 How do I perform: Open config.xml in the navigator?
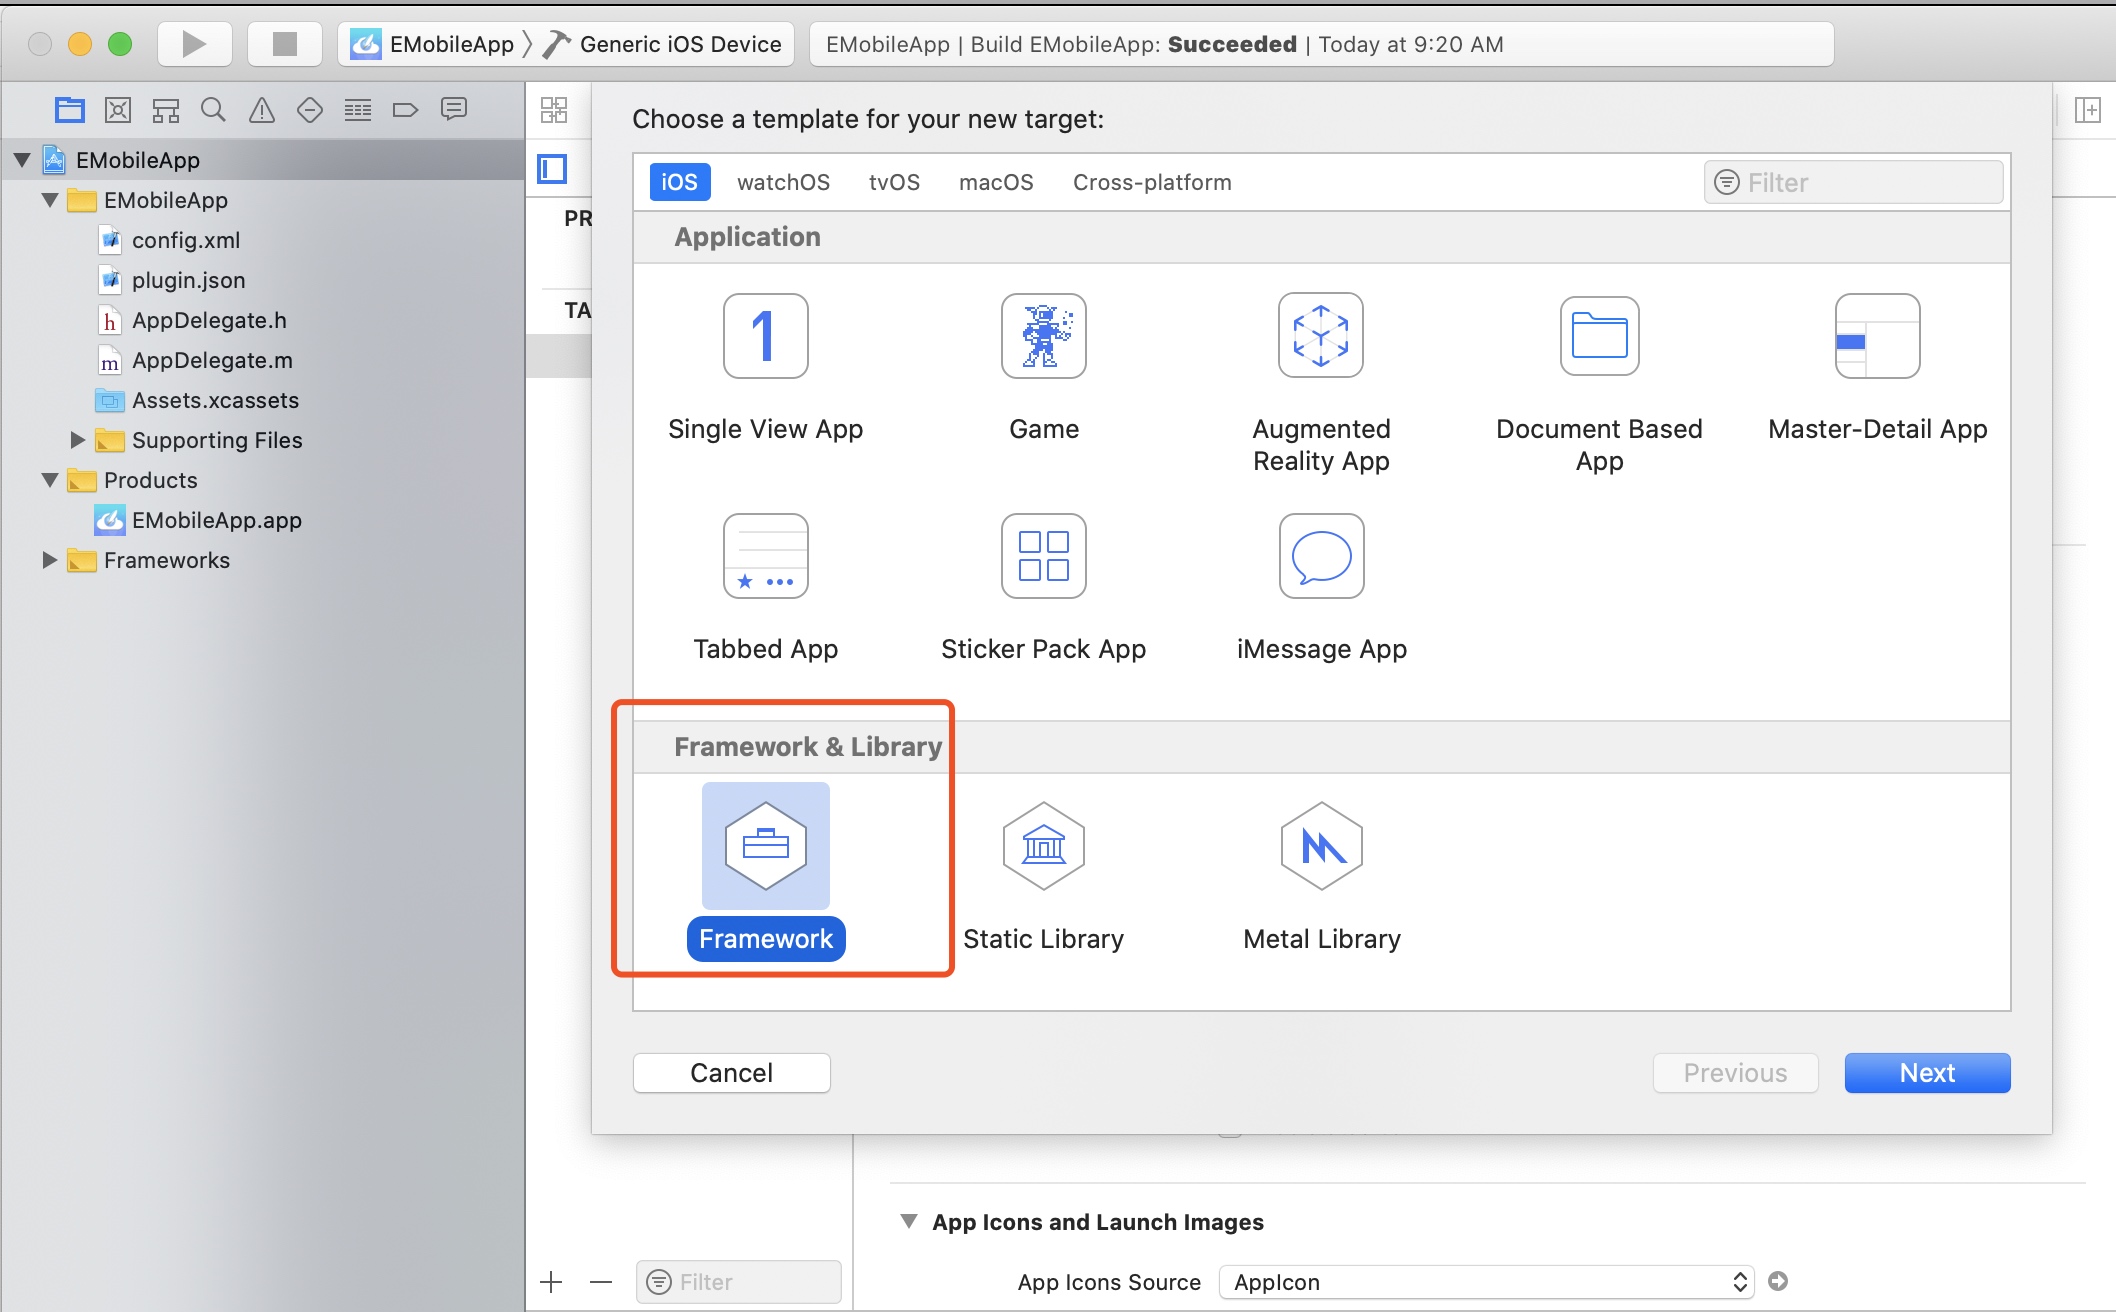(x=186, y=240)
